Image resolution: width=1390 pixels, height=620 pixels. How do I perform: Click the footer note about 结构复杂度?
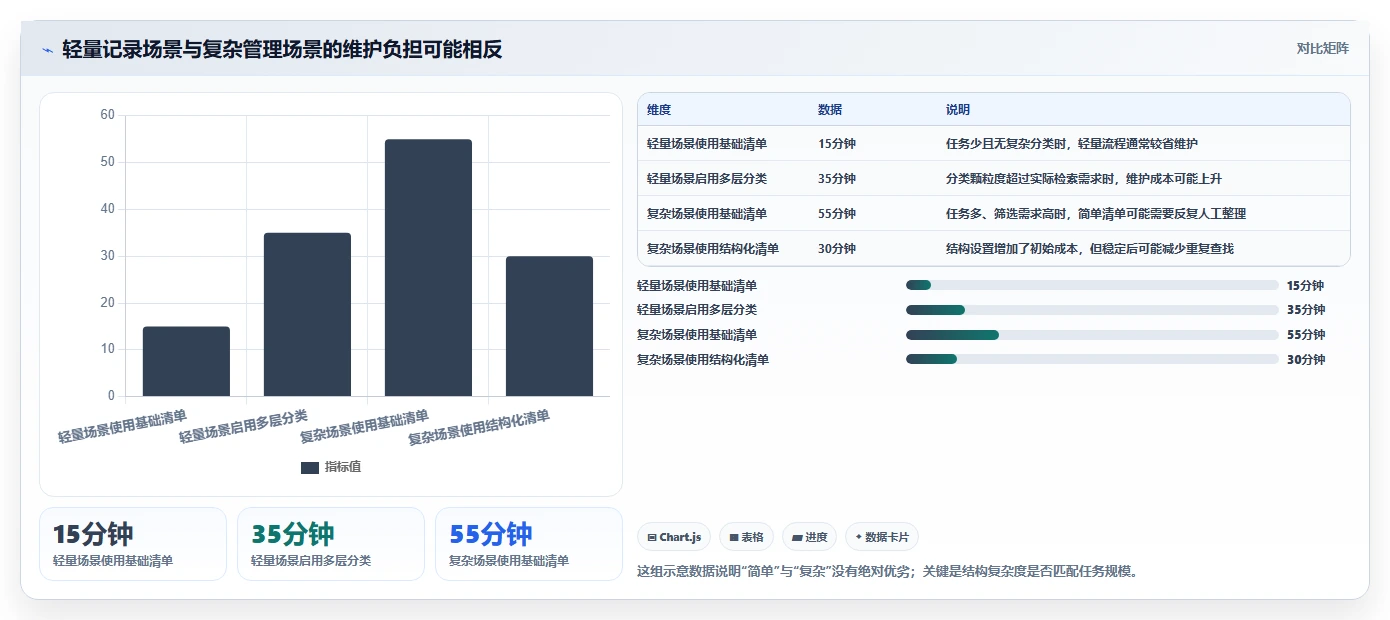tap(888, 572)
